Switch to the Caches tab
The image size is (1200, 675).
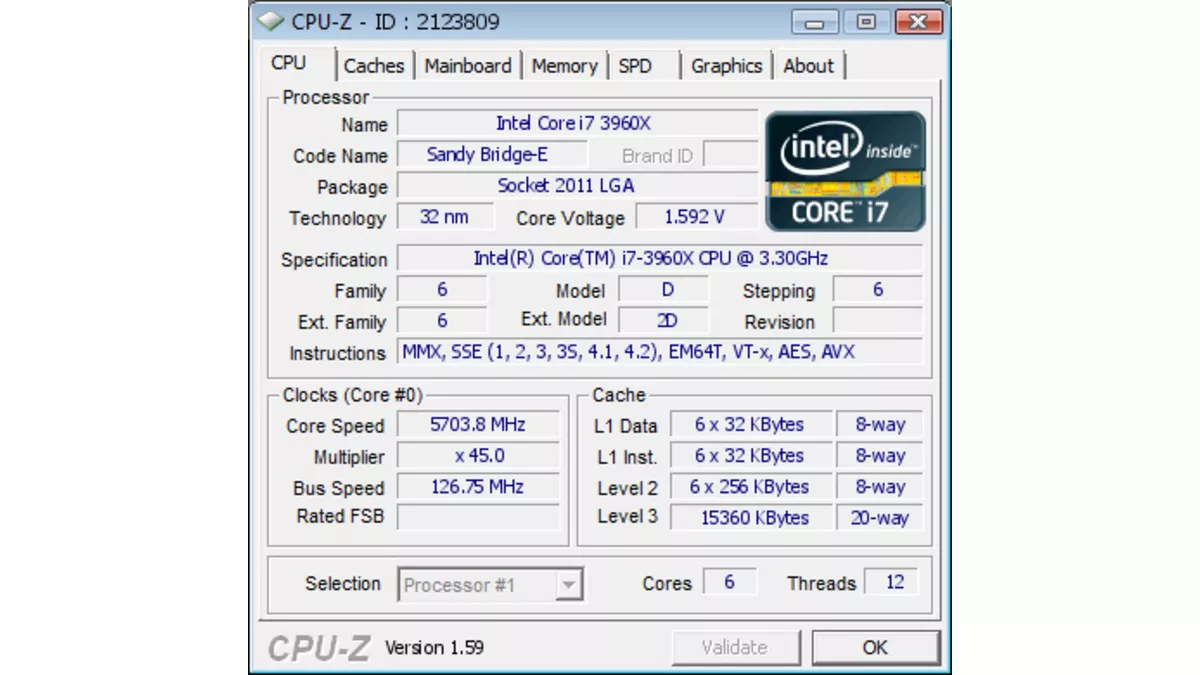click(x=374, y=66)
